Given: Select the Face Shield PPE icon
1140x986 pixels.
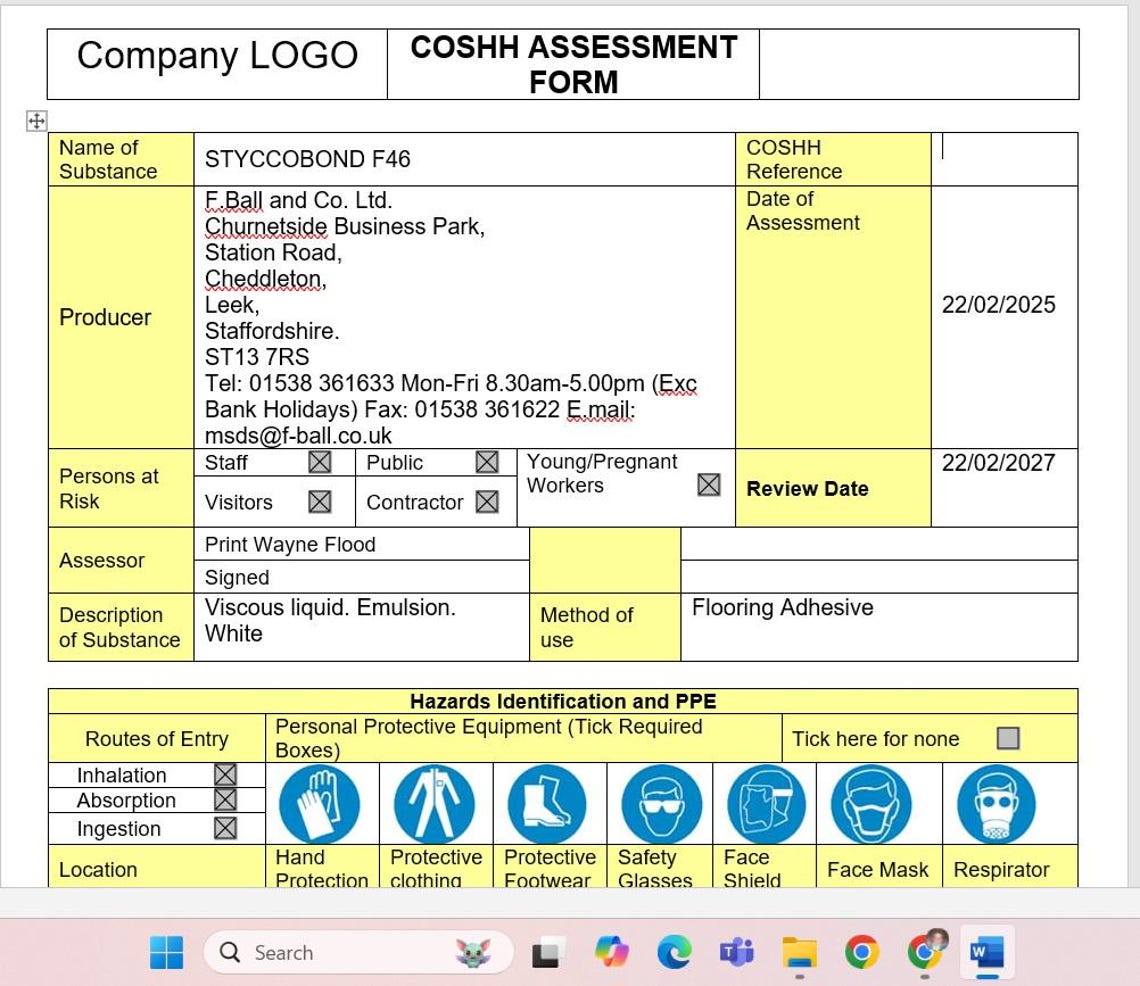Looking at the screenshot, I should click(x=765, y=803).
